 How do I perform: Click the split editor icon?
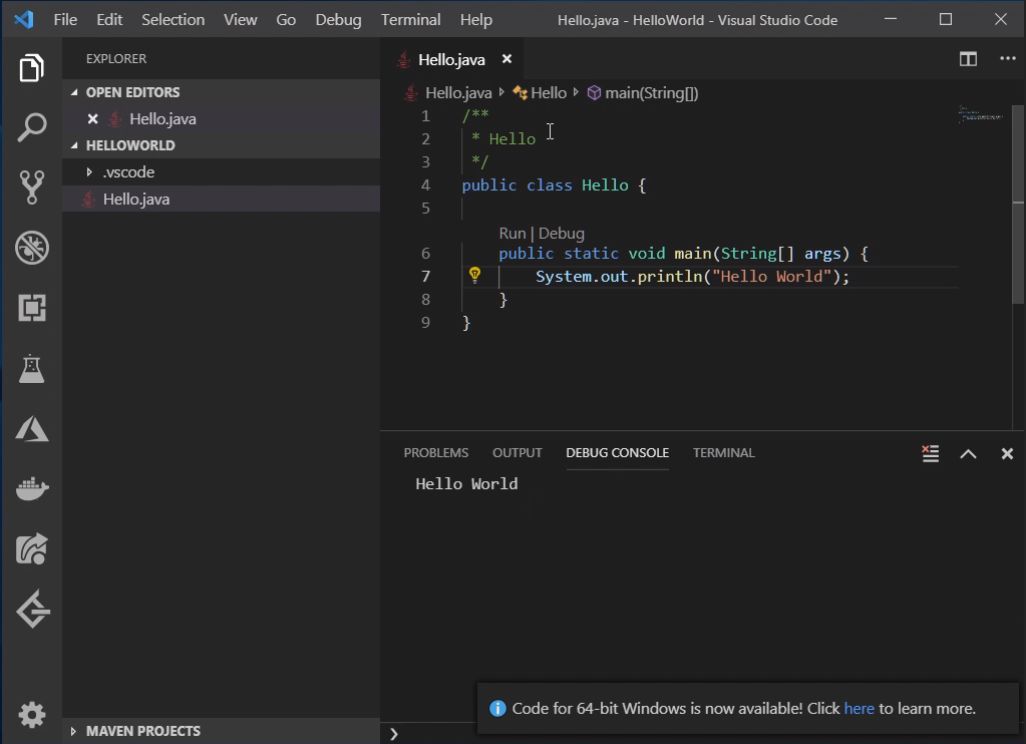[x=968, y=59]
